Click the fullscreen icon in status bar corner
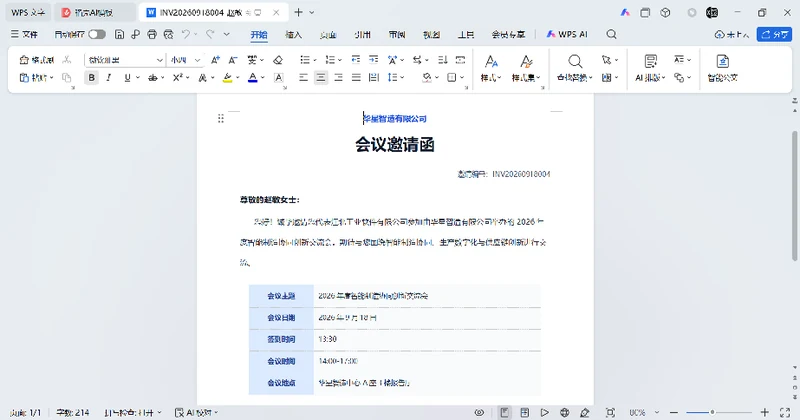This screenshot has width=800, height=420. point(785,412)
